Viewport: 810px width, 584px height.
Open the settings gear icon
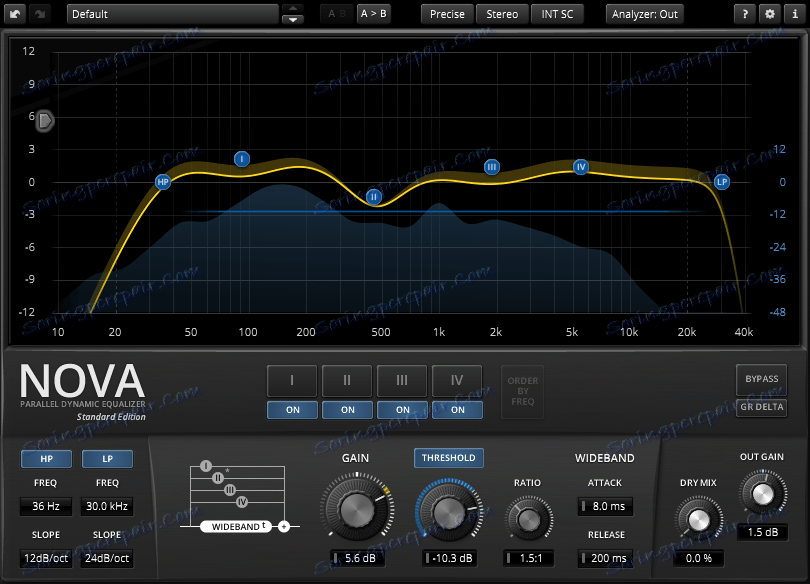770,14
